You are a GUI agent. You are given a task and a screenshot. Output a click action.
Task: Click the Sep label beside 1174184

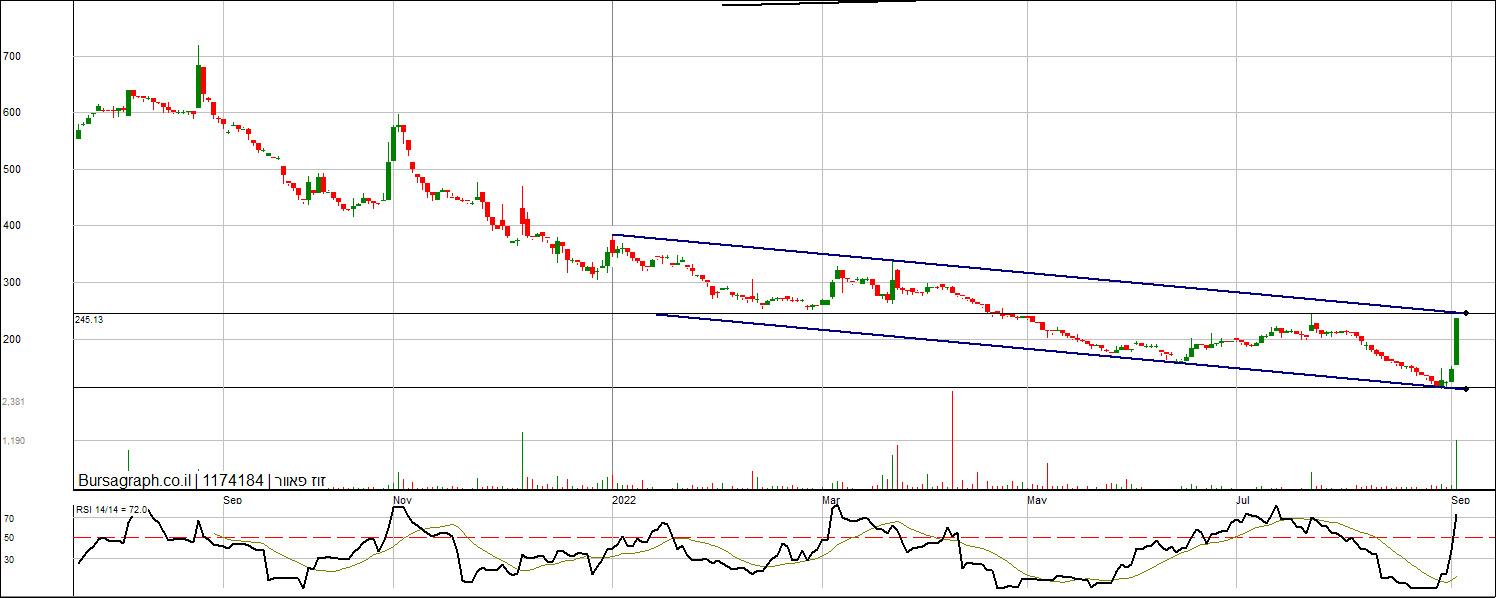coord(232,499)
